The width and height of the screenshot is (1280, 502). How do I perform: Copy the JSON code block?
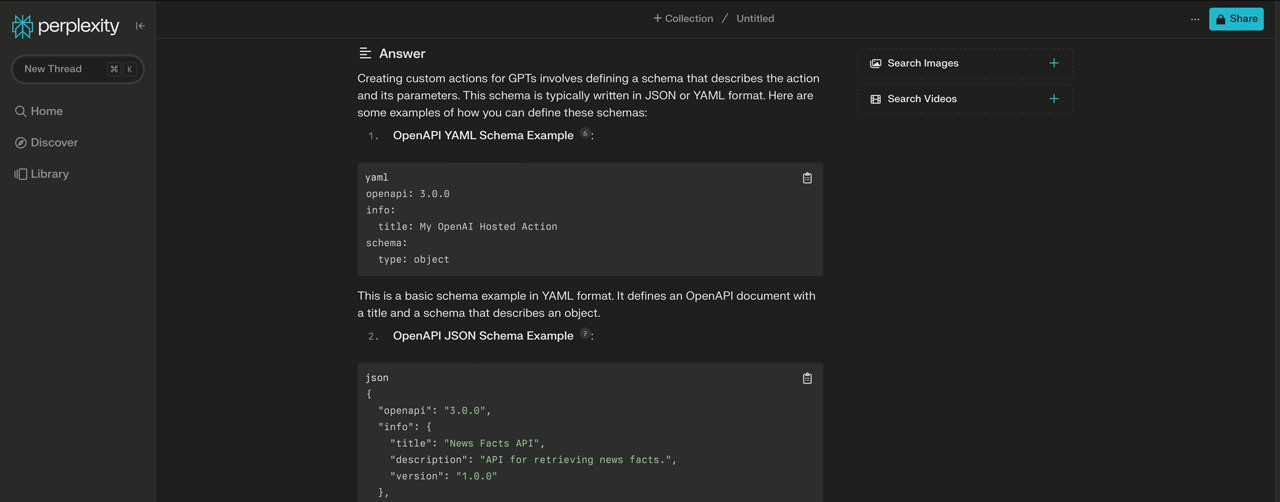(x=807, y=378)
